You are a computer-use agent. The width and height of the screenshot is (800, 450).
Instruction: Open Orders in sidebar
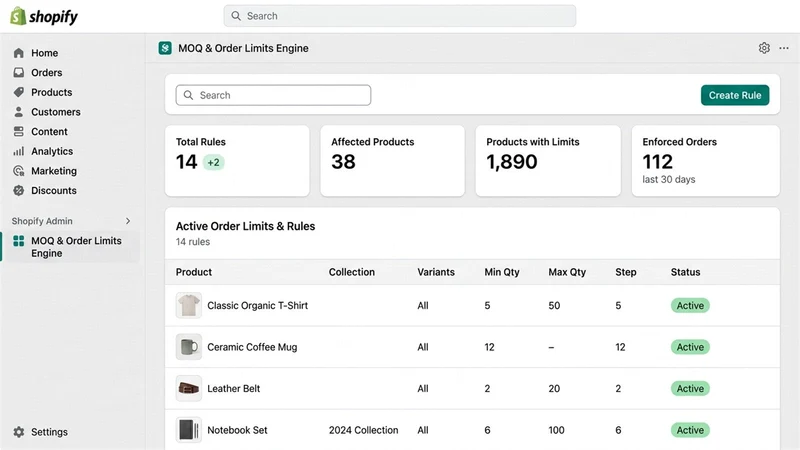pyautogui.click(x=46, y=72)
